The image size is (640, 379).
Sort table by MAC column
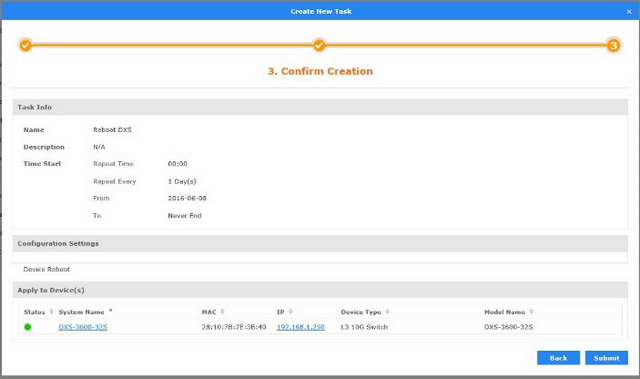[213, 312]
